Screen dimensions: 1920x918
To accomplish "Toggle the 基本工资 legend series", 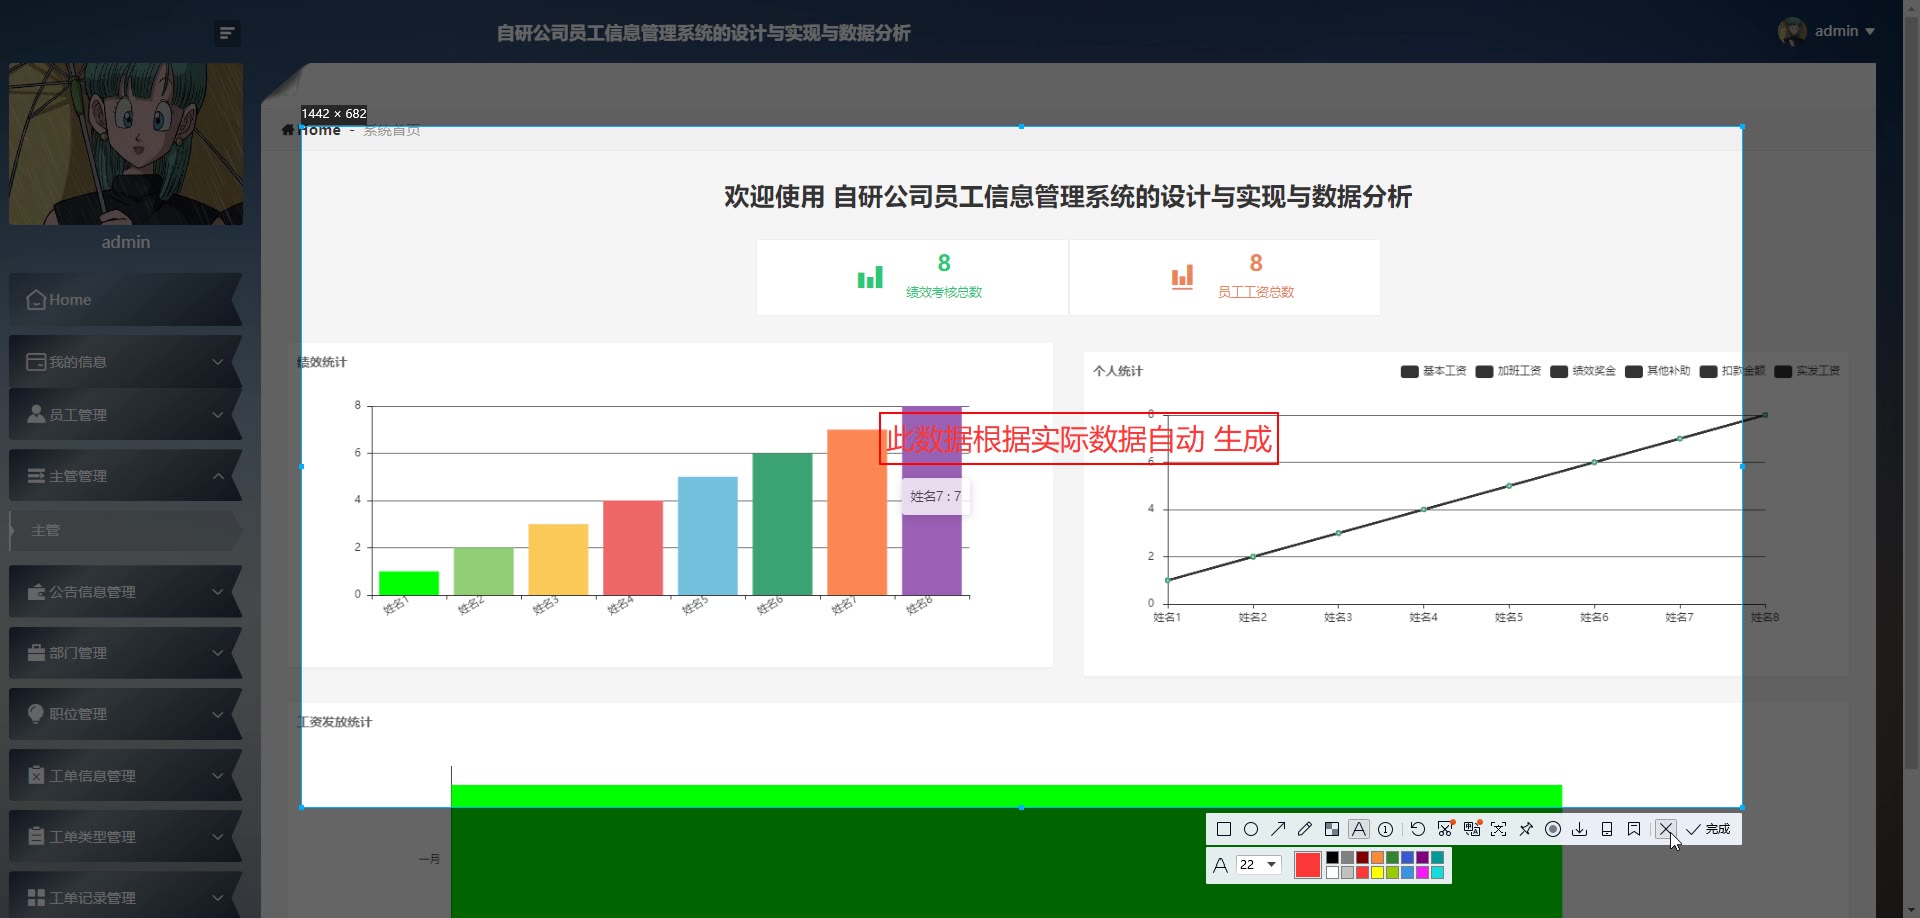I will pyautogui.click(x=1434, y=371).
